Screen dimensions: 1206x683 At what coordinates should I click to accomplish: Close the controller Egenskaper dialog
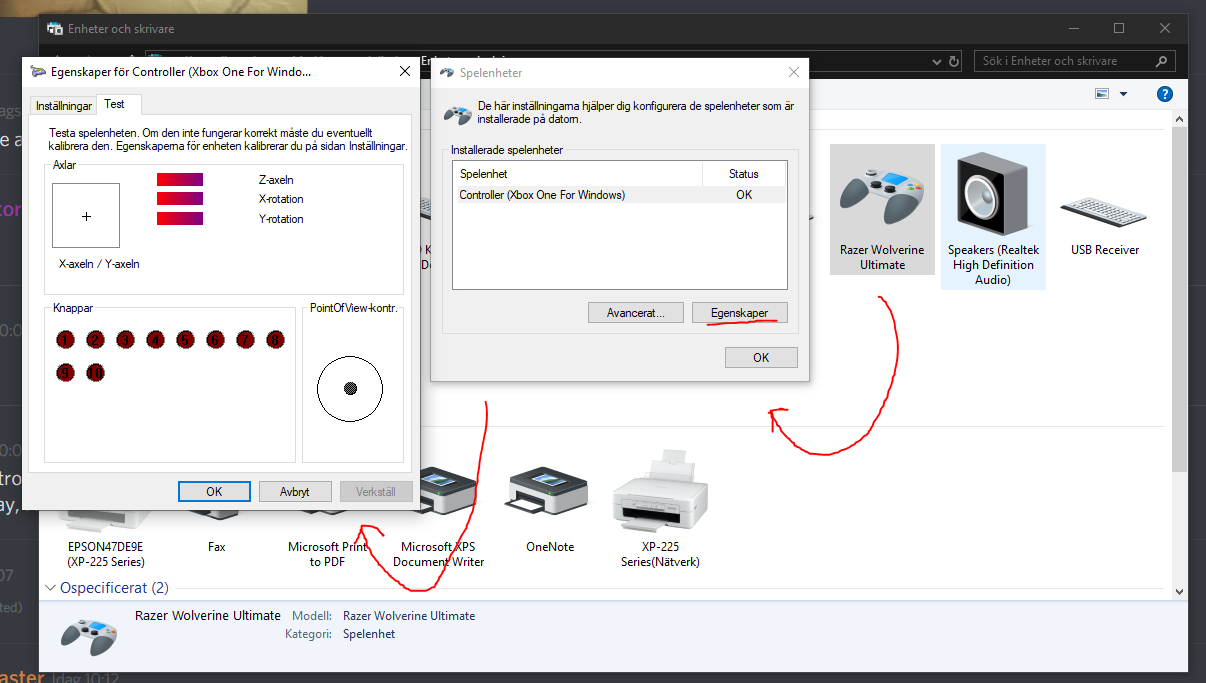tap(405, 72)
